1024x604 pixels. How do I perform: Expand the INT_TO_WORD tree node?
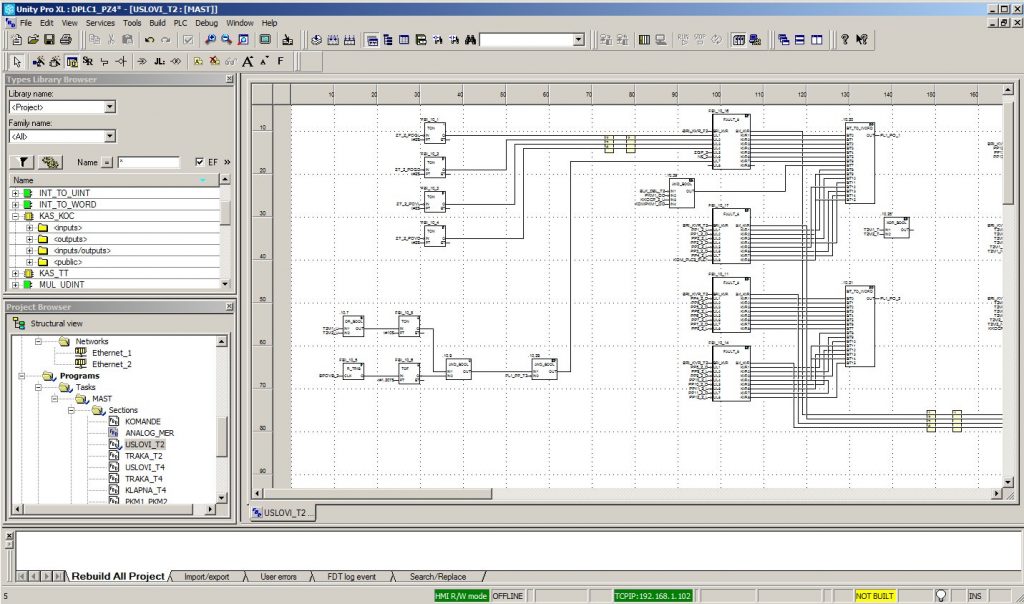pyautogui.click(x=15, y=205)
